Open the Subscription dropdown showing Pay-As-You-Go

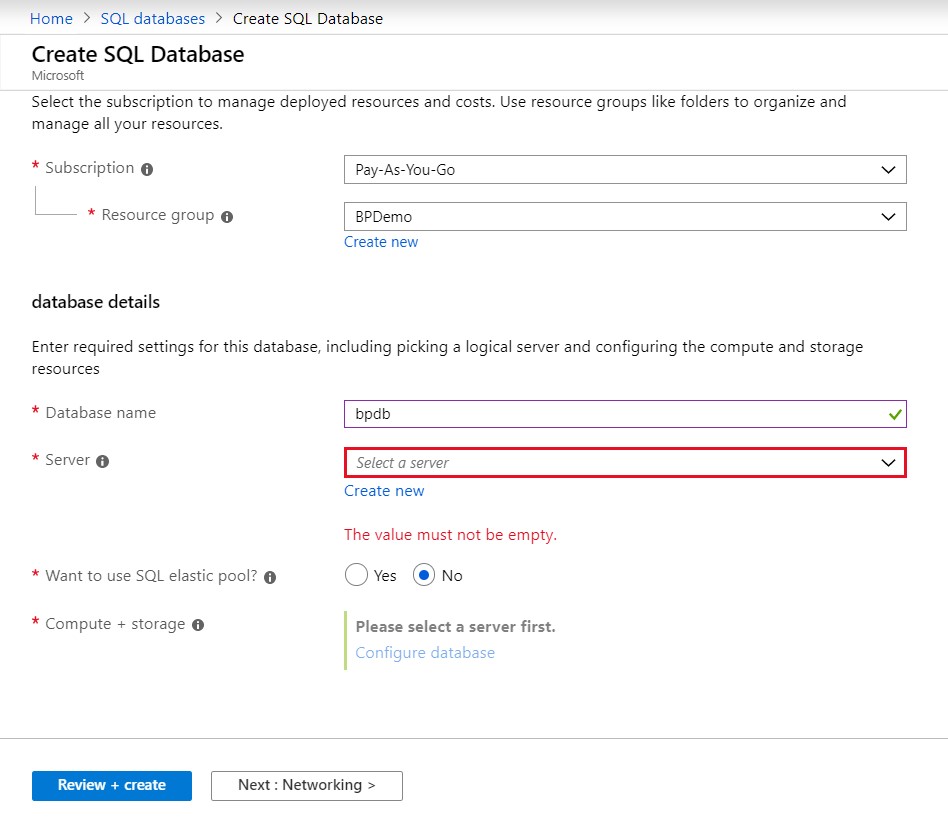tap(625, 169)
